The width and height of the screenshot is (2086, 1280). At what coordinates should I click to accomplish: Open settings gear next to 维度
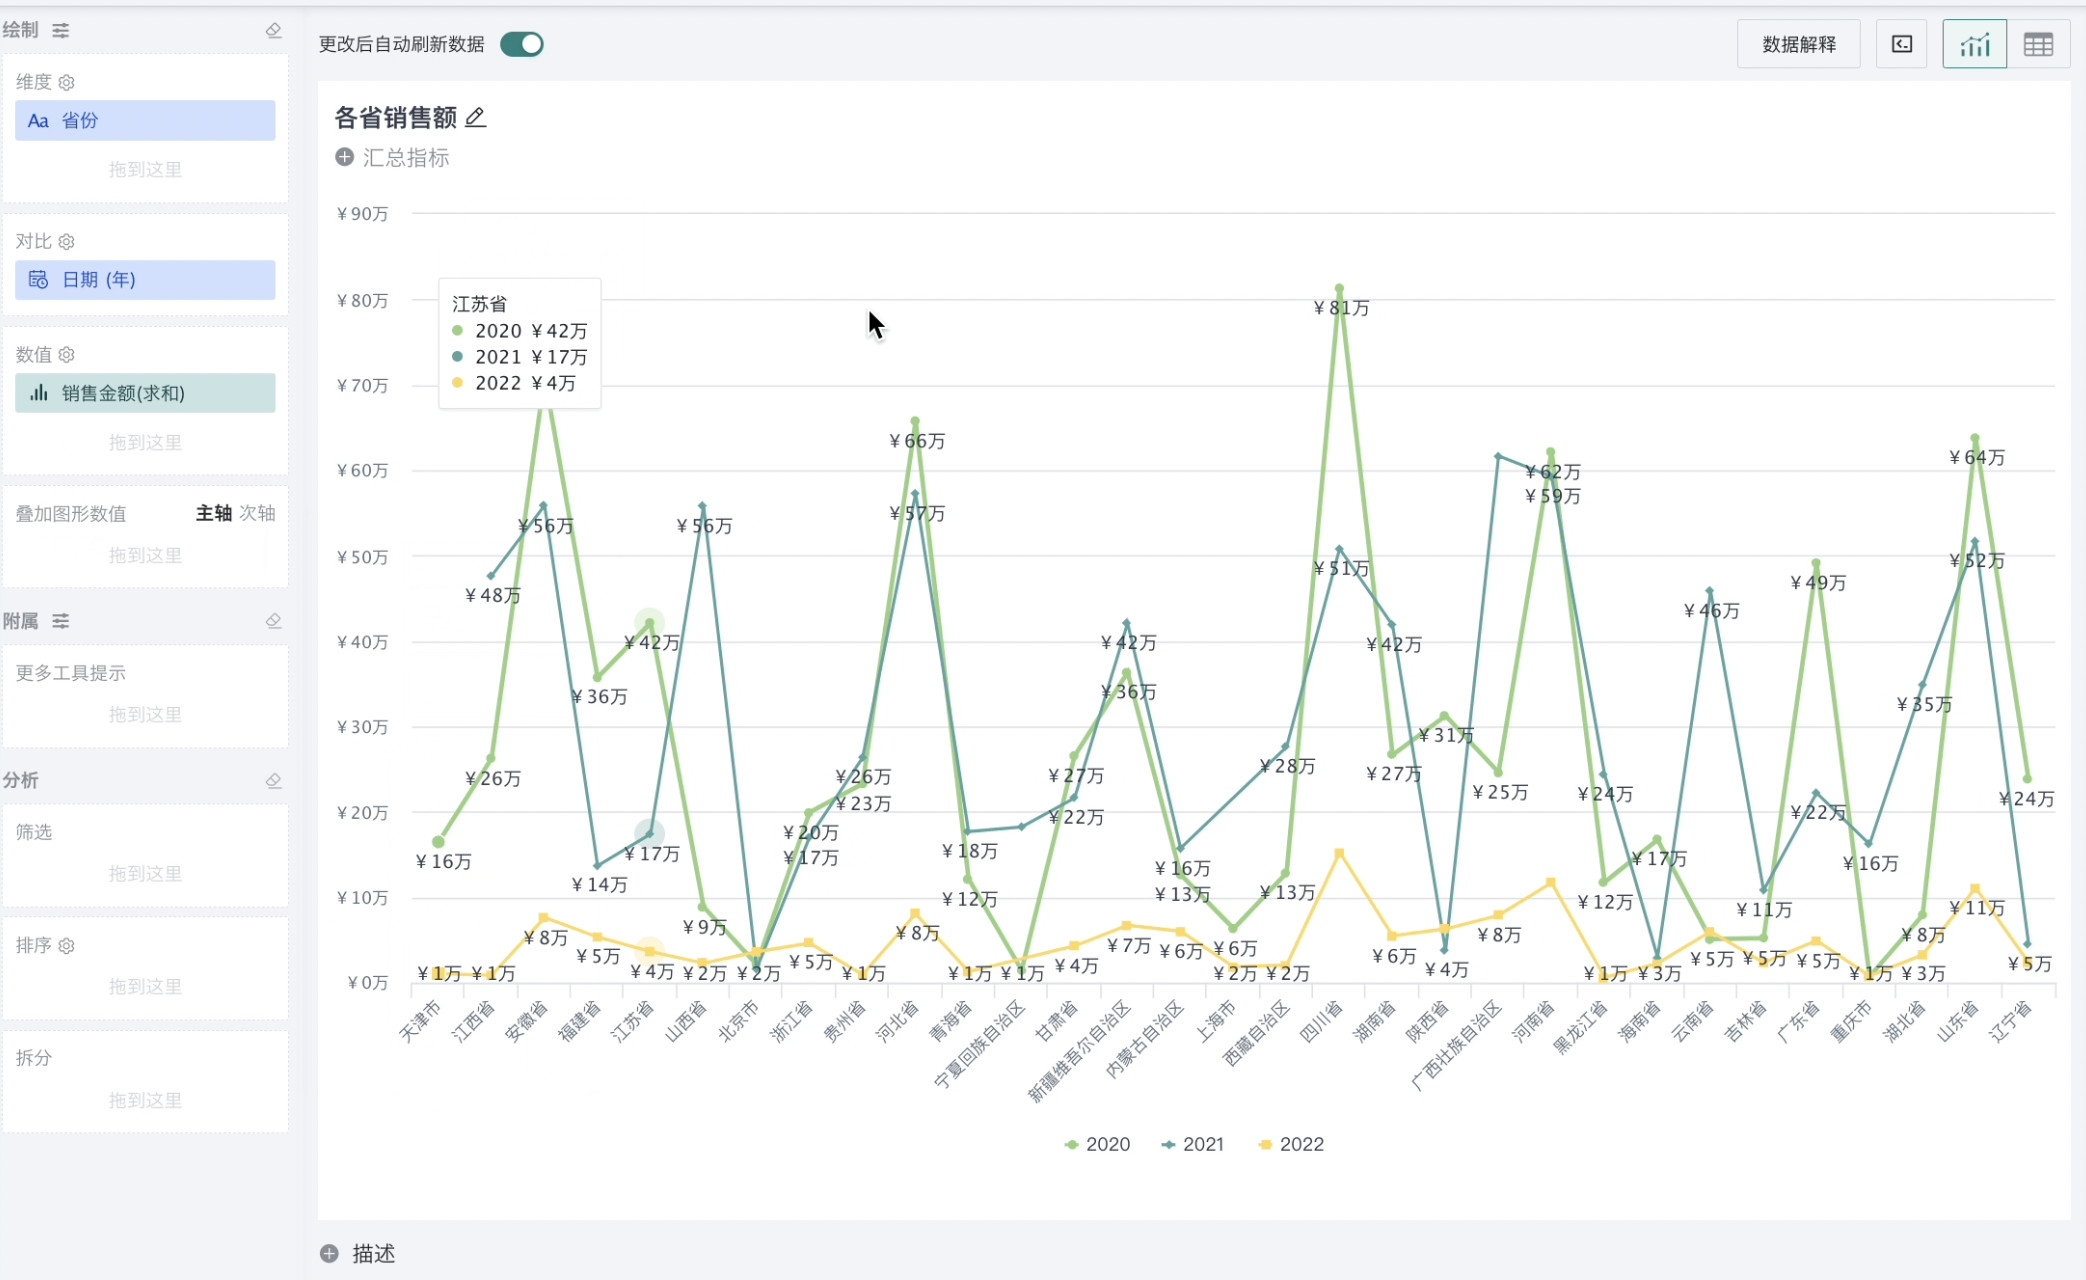(67, 82)
